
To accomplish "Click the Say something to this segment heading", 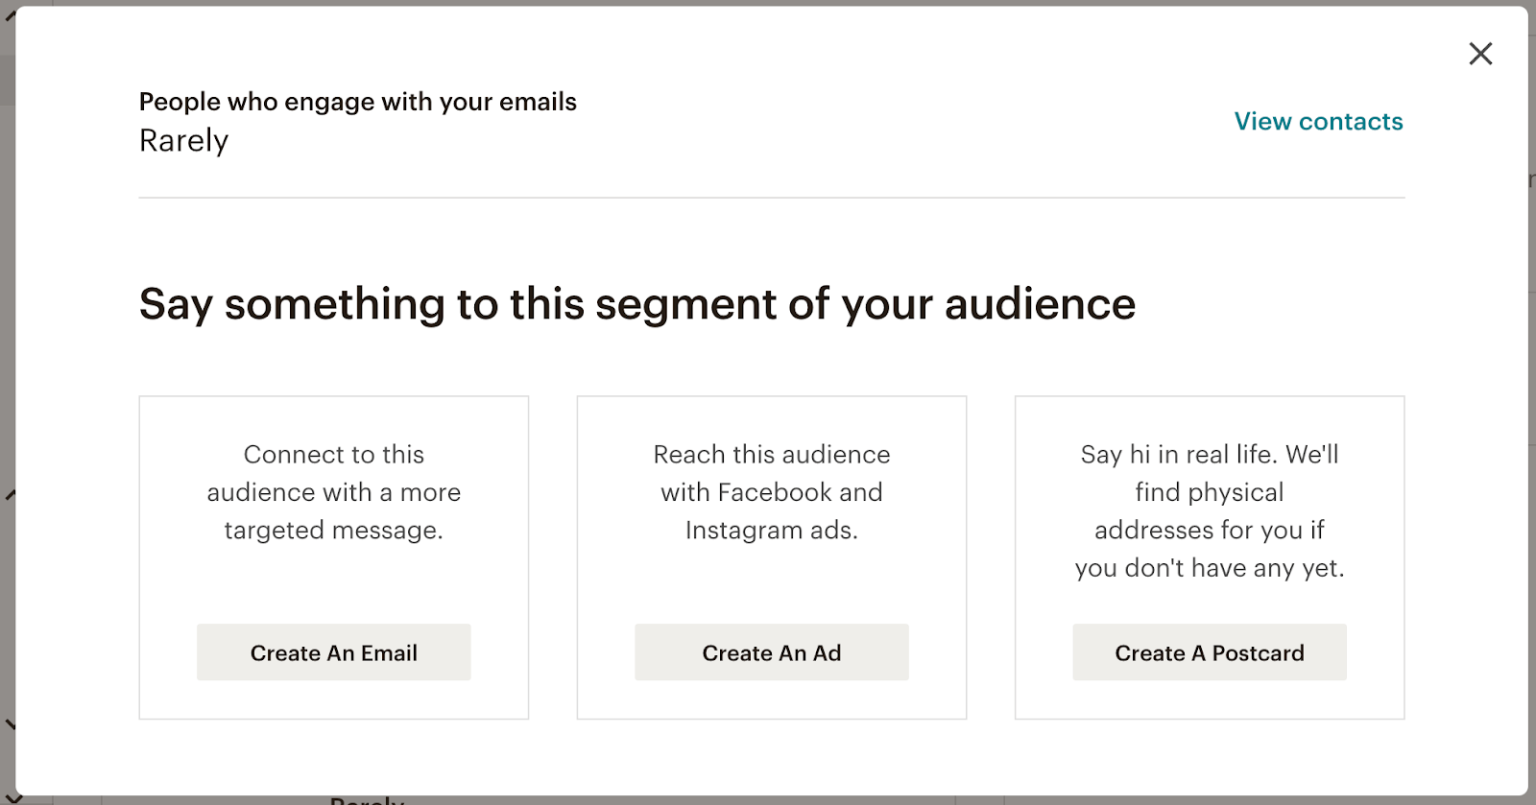I will tap(637, 303).
